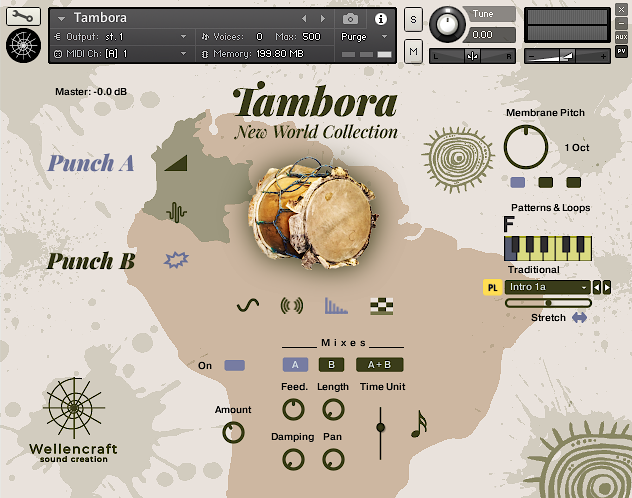Click the volume plus sign in header
Screen dimensions: 632x498
coord(603,56)
